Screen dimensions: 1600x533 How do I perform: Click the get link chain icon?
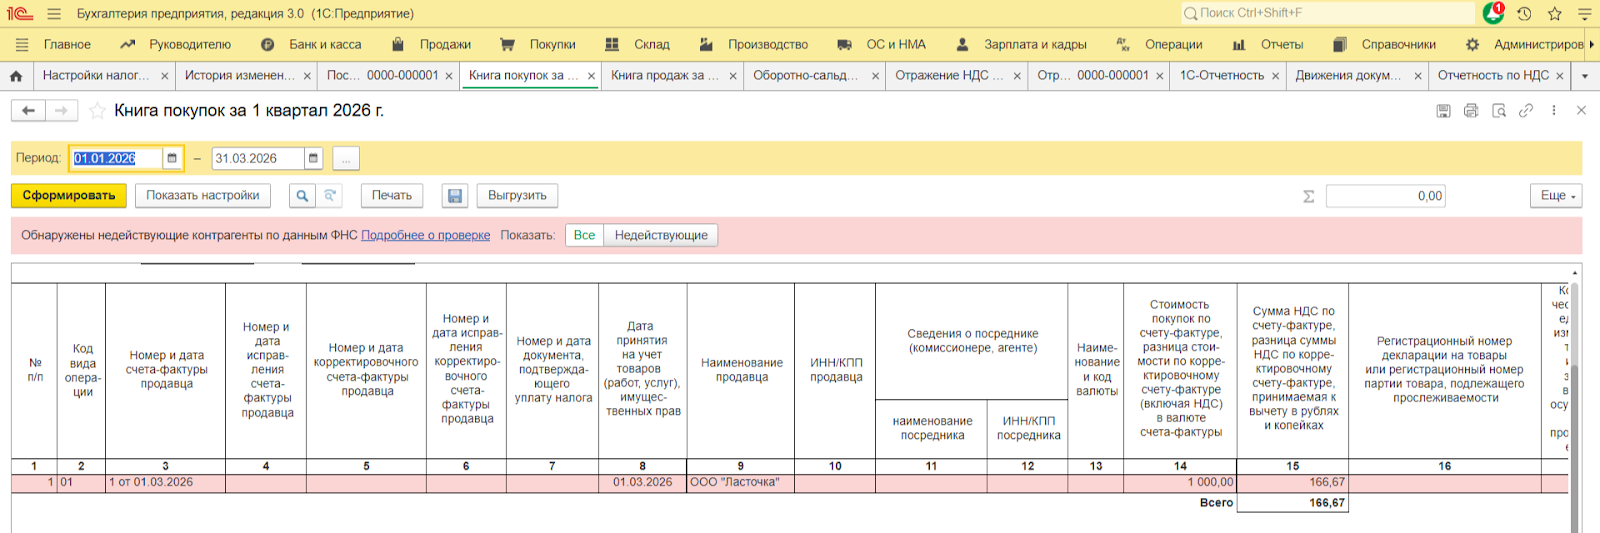[x=1526, y=111]
